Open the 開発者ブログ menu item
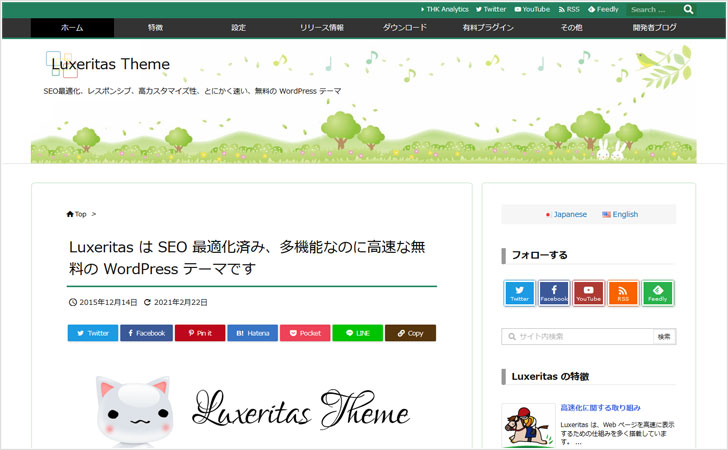The height and width of the screenshot is (450, 728). [654, 28]
